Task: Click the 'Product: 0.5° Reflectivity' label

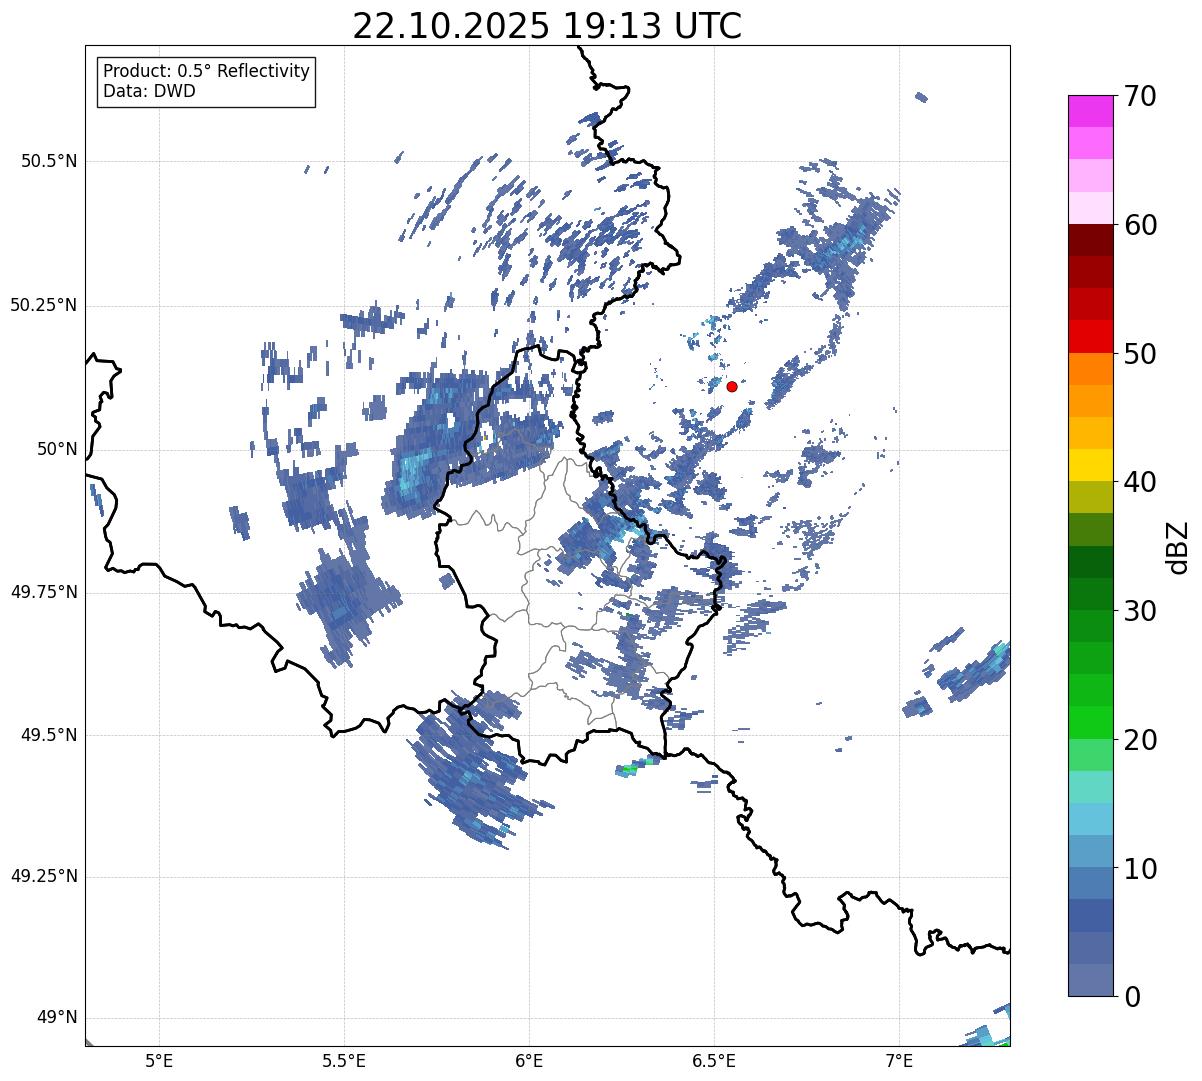Action: [206, 71]
